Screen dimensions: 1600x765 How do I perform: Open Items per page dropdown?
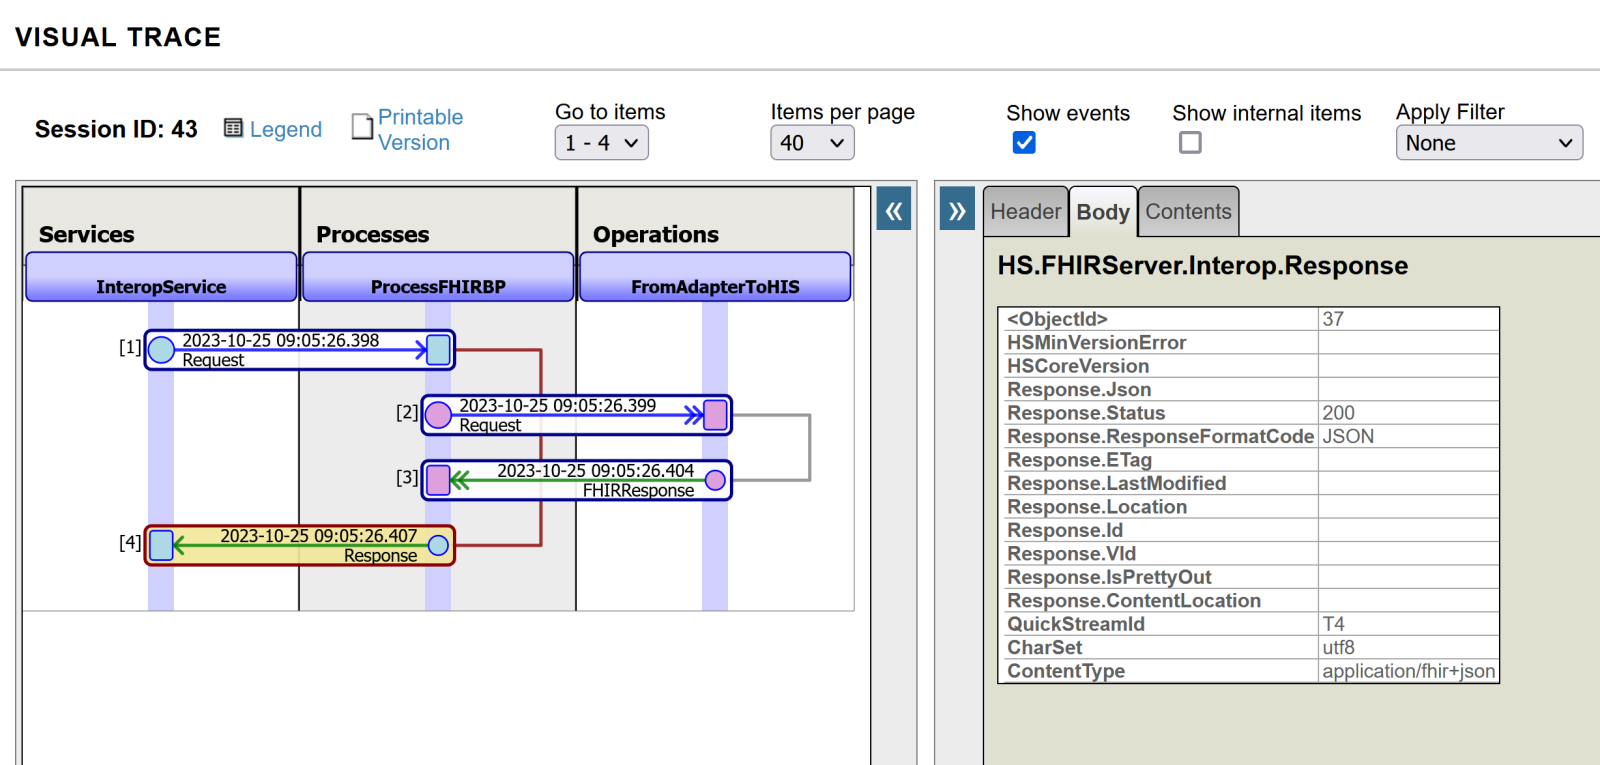(x=812, y=143)
